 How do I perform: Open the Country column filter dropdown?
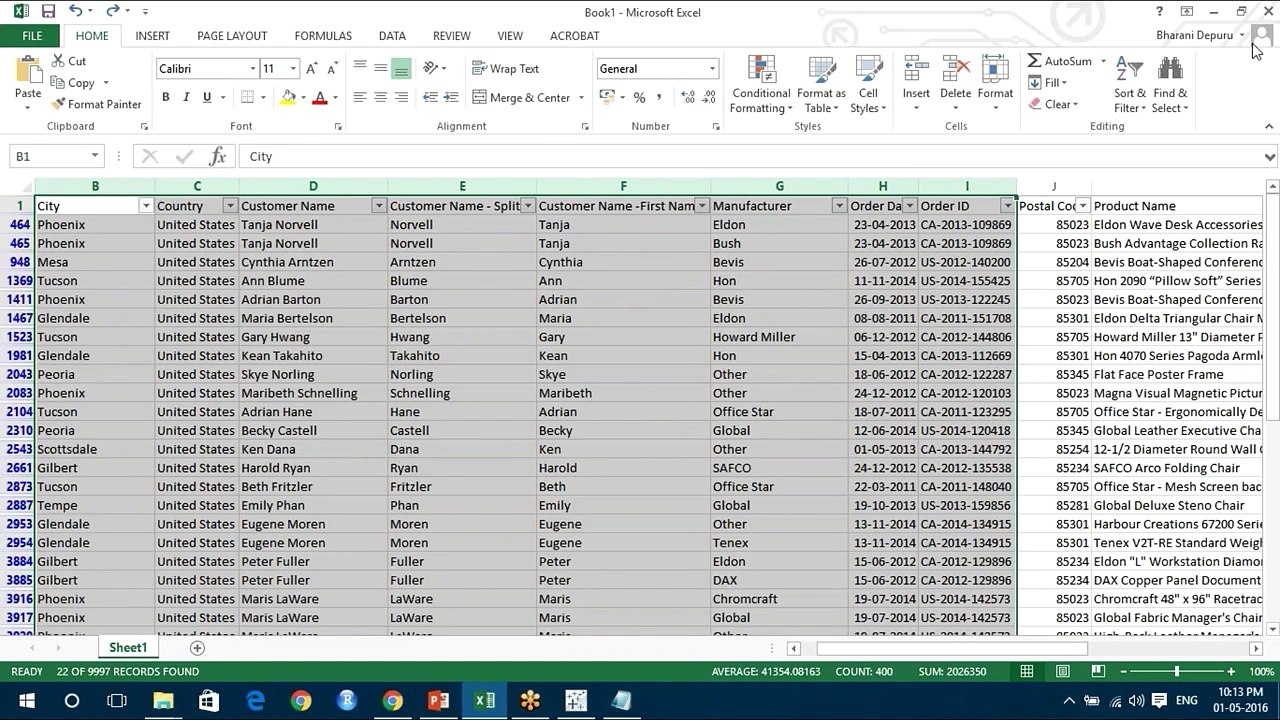point(230,206)
